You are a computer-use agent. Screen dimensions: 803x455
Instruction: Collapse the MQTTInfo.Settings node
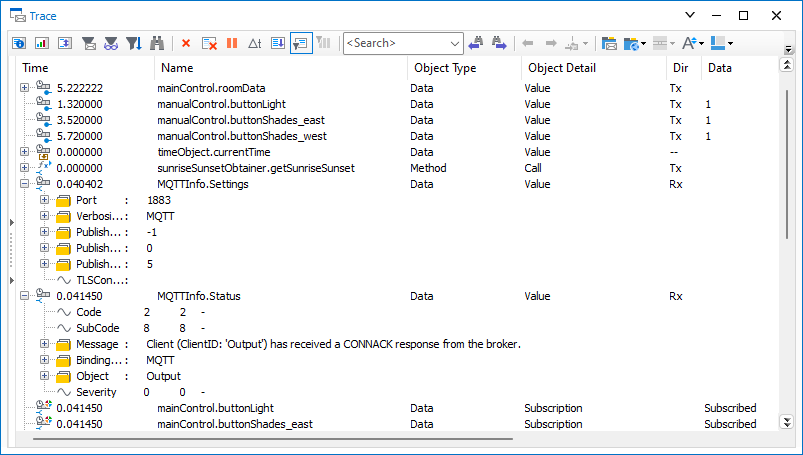(25, 183)
